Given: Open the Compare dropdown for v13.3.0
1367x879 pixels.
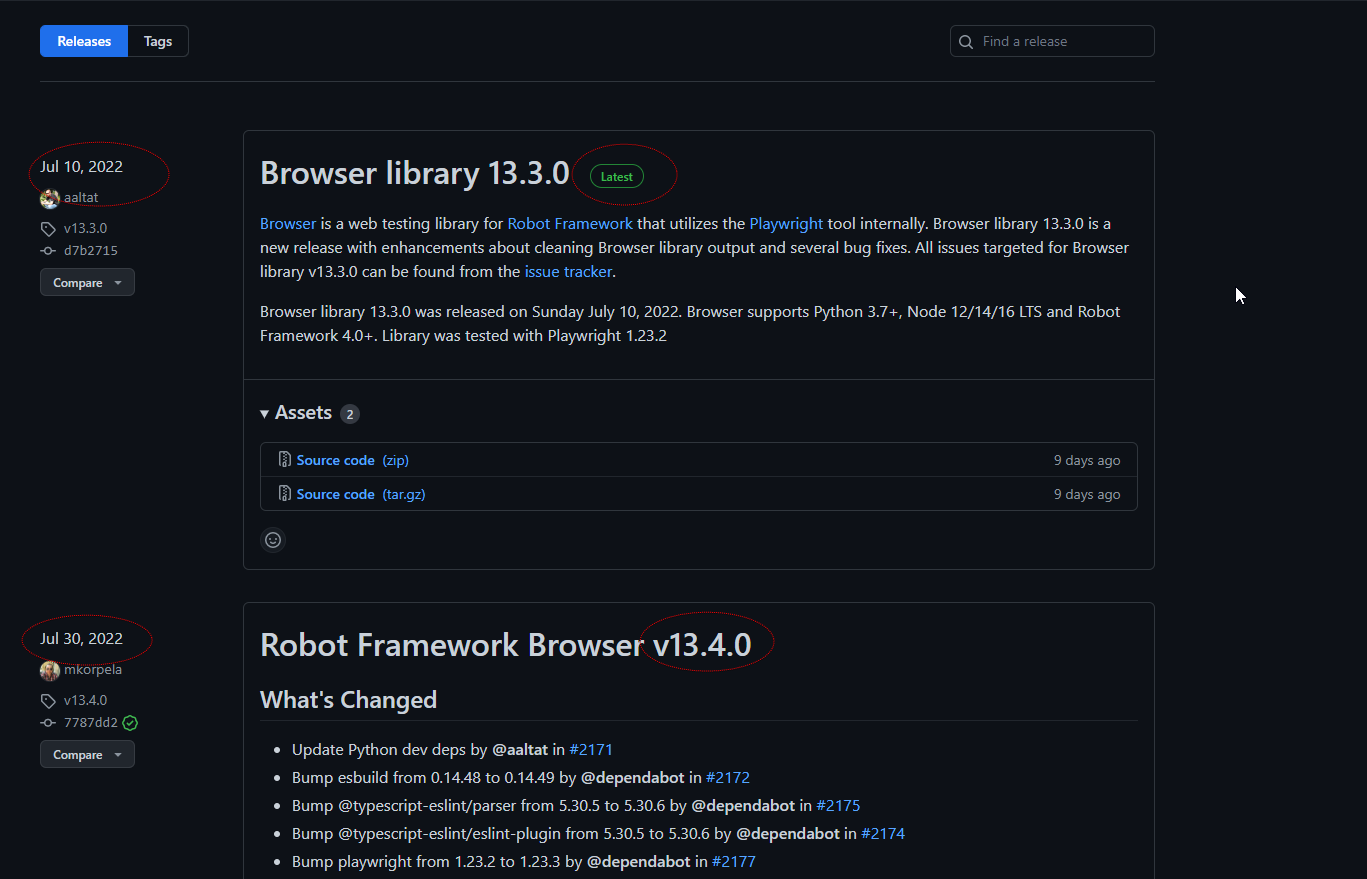Looking at the screenshot, I should tap(87, 282).
